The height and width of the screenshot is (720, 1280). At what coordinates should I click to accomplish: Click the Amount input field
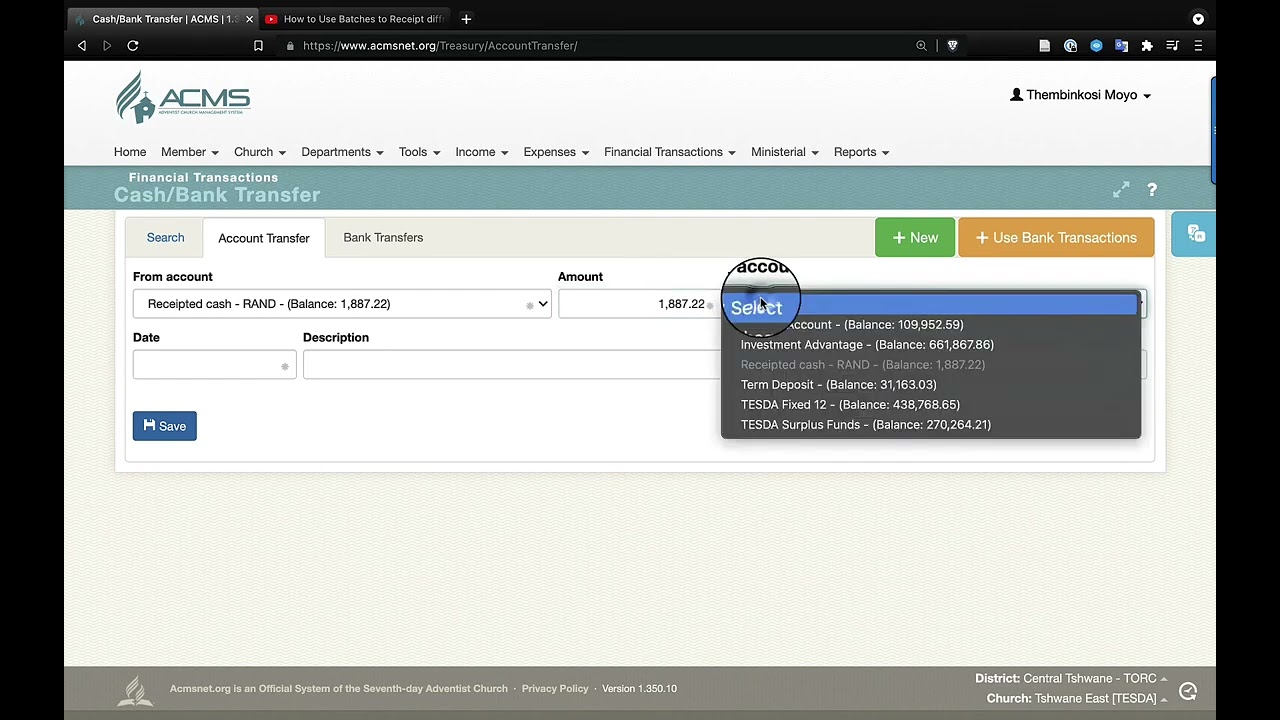[x=640, y=304]
